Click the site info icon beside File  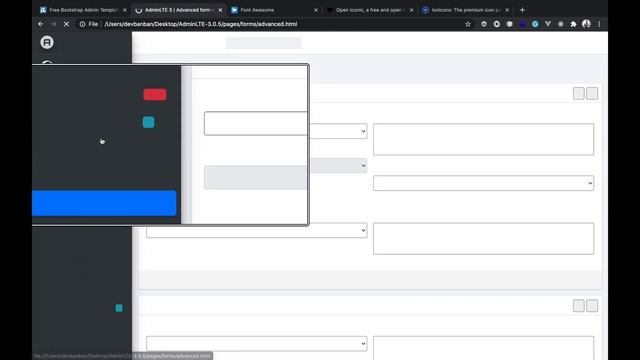click(x=82, y=24)
